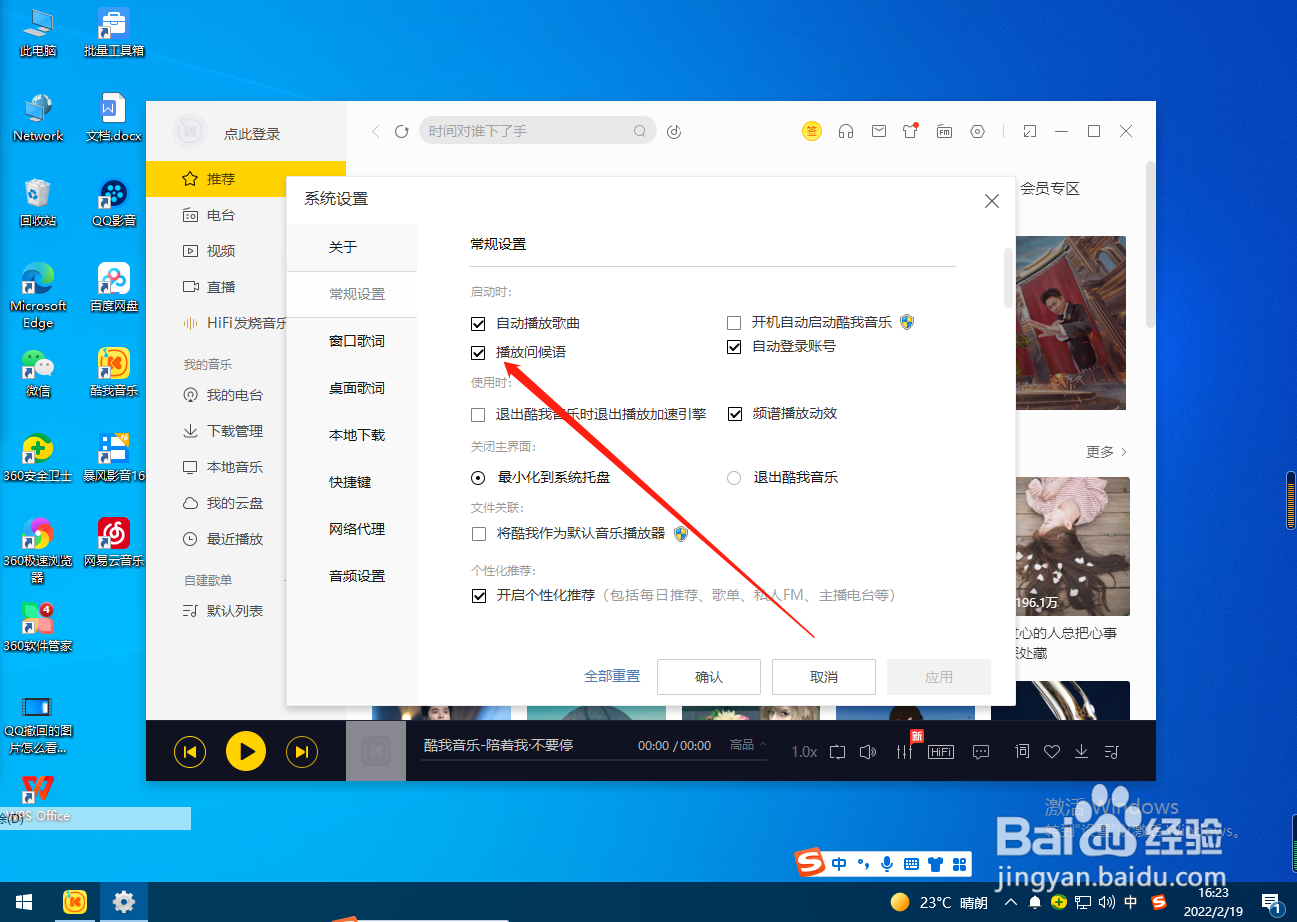The image size is (1297, 922).
Task: Click Kuwo music icon on taskbar
Action: (x=75, y=902)
